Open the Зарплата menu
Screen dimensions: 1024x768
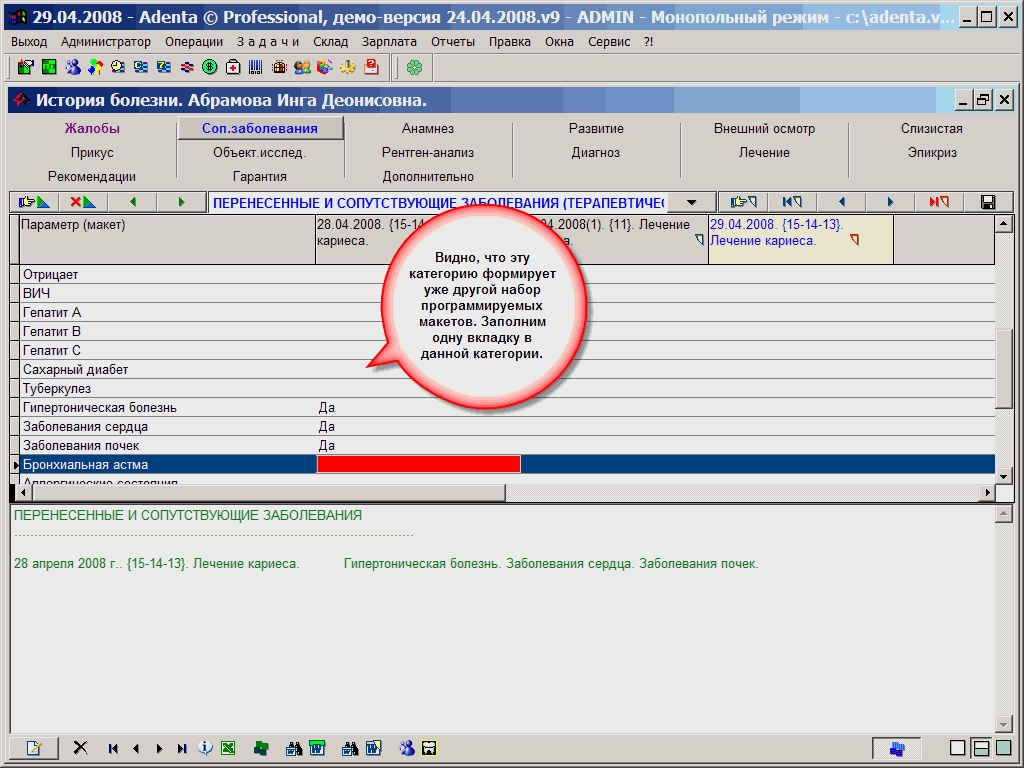click(390, 41)
